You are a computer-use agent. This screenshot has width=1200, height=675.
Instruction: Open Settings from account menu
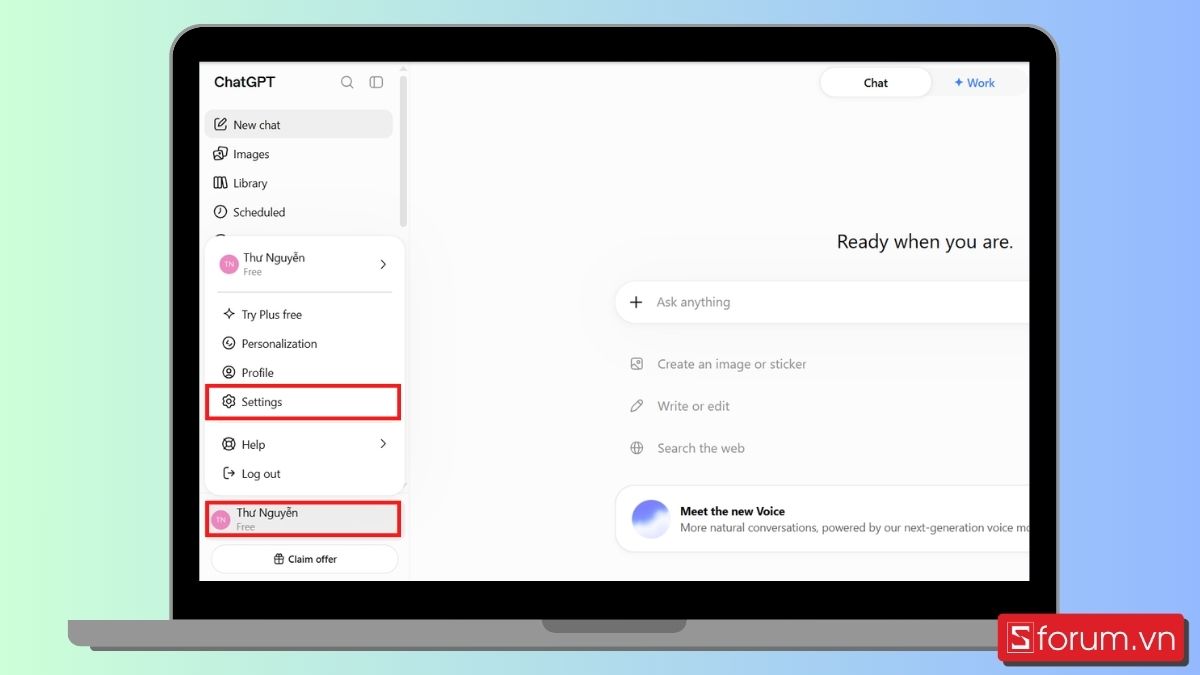click(304, 402)
